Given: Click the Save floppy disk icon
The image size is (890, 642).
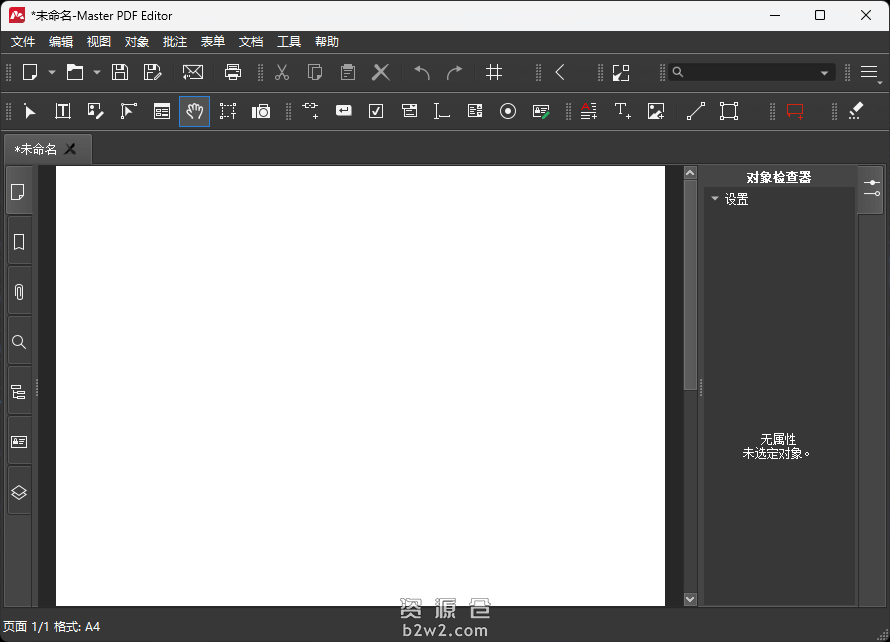Looking at the screenshot, I should (120, 72).
